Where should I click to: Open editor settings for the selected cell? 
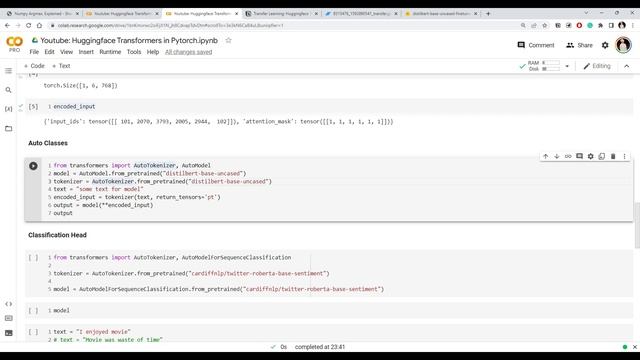click(591, 156)
